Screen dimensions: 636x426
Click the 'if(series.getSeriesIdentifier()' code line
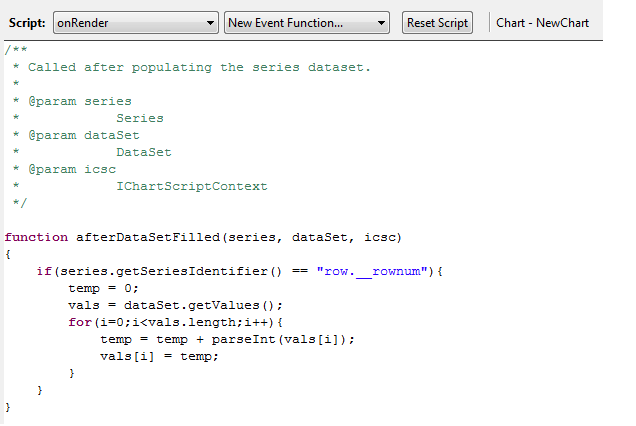pyautogui.click(x=240, y=271)
